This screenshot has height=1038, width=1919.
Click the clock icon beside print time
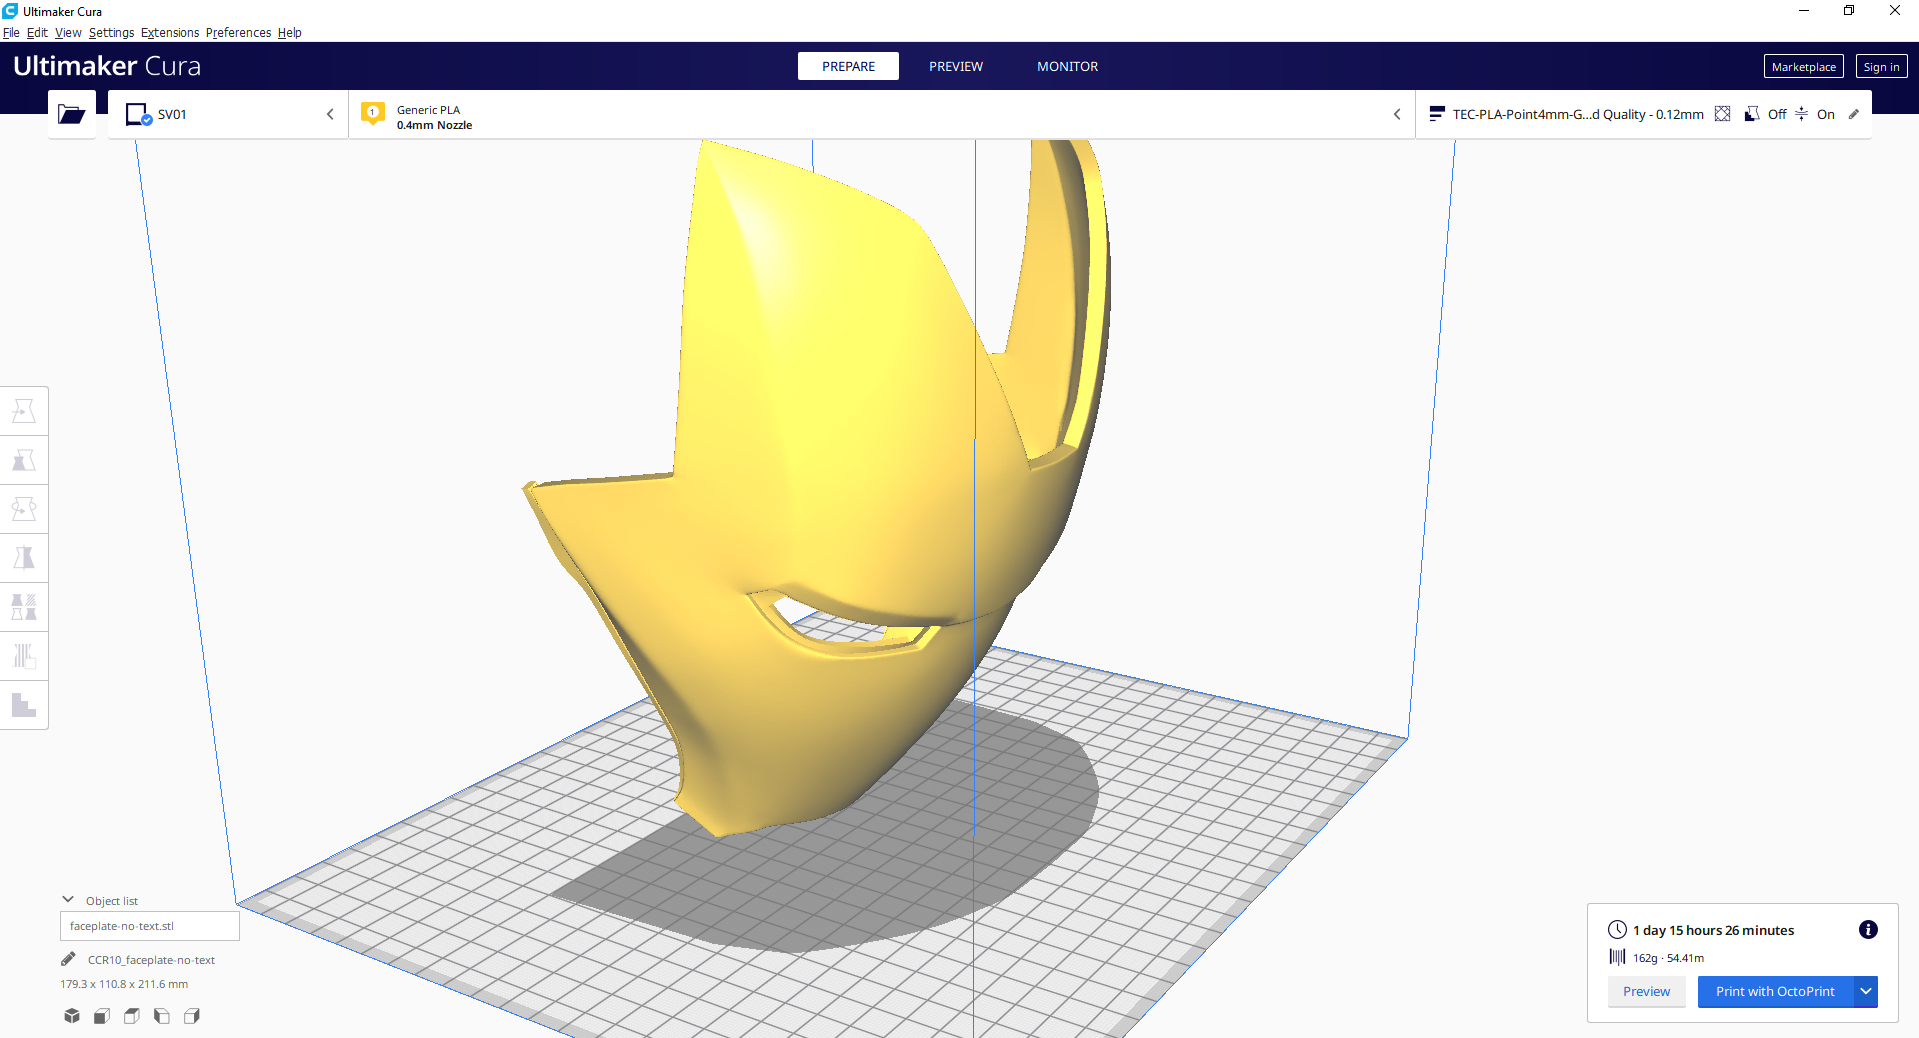1617,929
